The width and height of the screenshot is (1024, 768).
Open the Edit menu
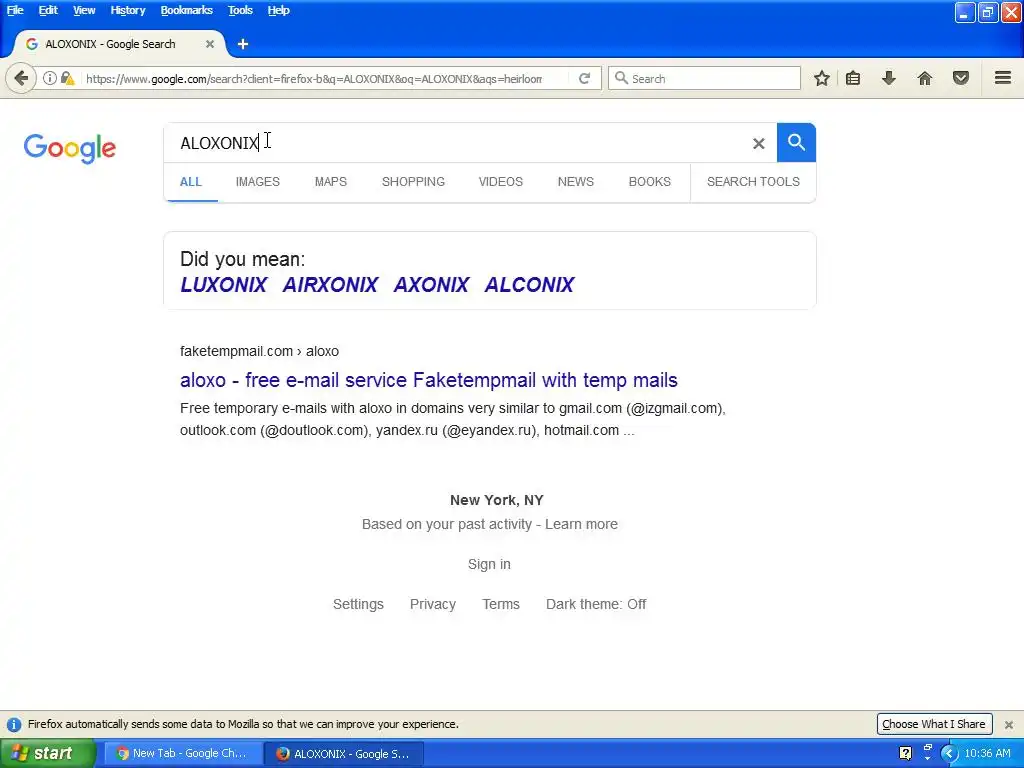[48, 10]
